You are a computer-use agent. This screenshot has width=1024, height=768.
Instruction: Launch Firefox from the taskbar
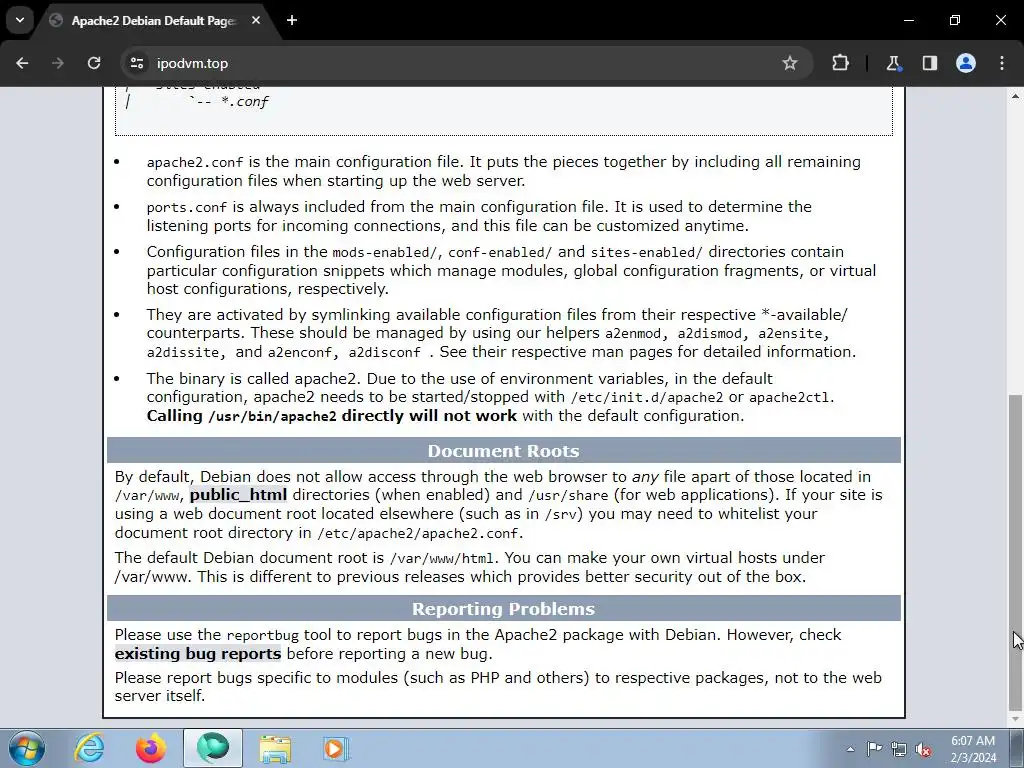point(151,748)
